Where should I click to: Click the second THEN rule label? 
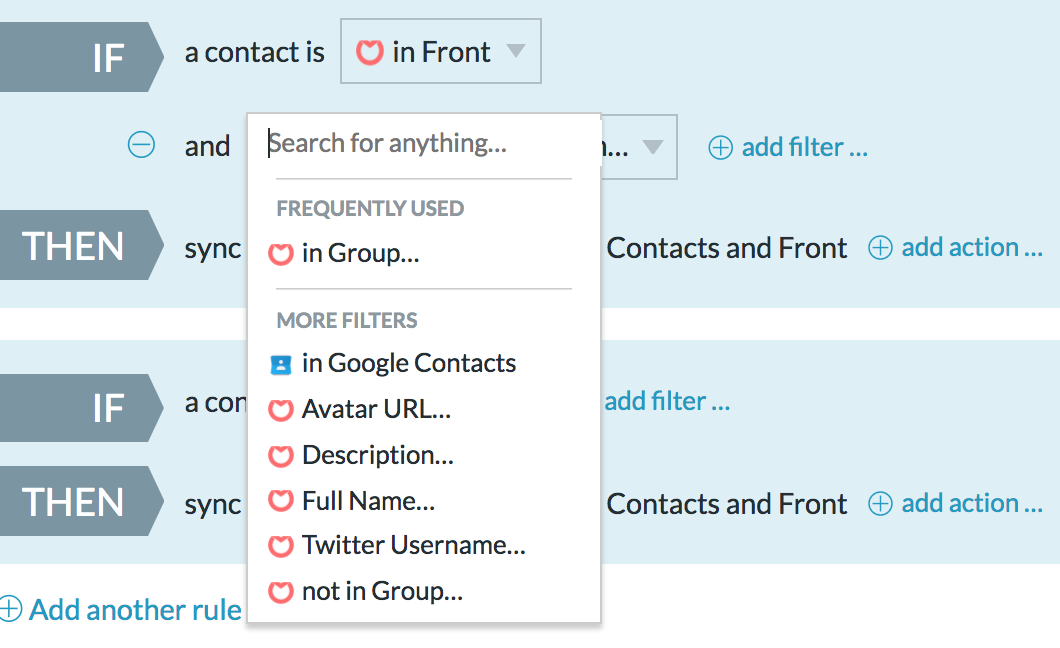point(81,501)
